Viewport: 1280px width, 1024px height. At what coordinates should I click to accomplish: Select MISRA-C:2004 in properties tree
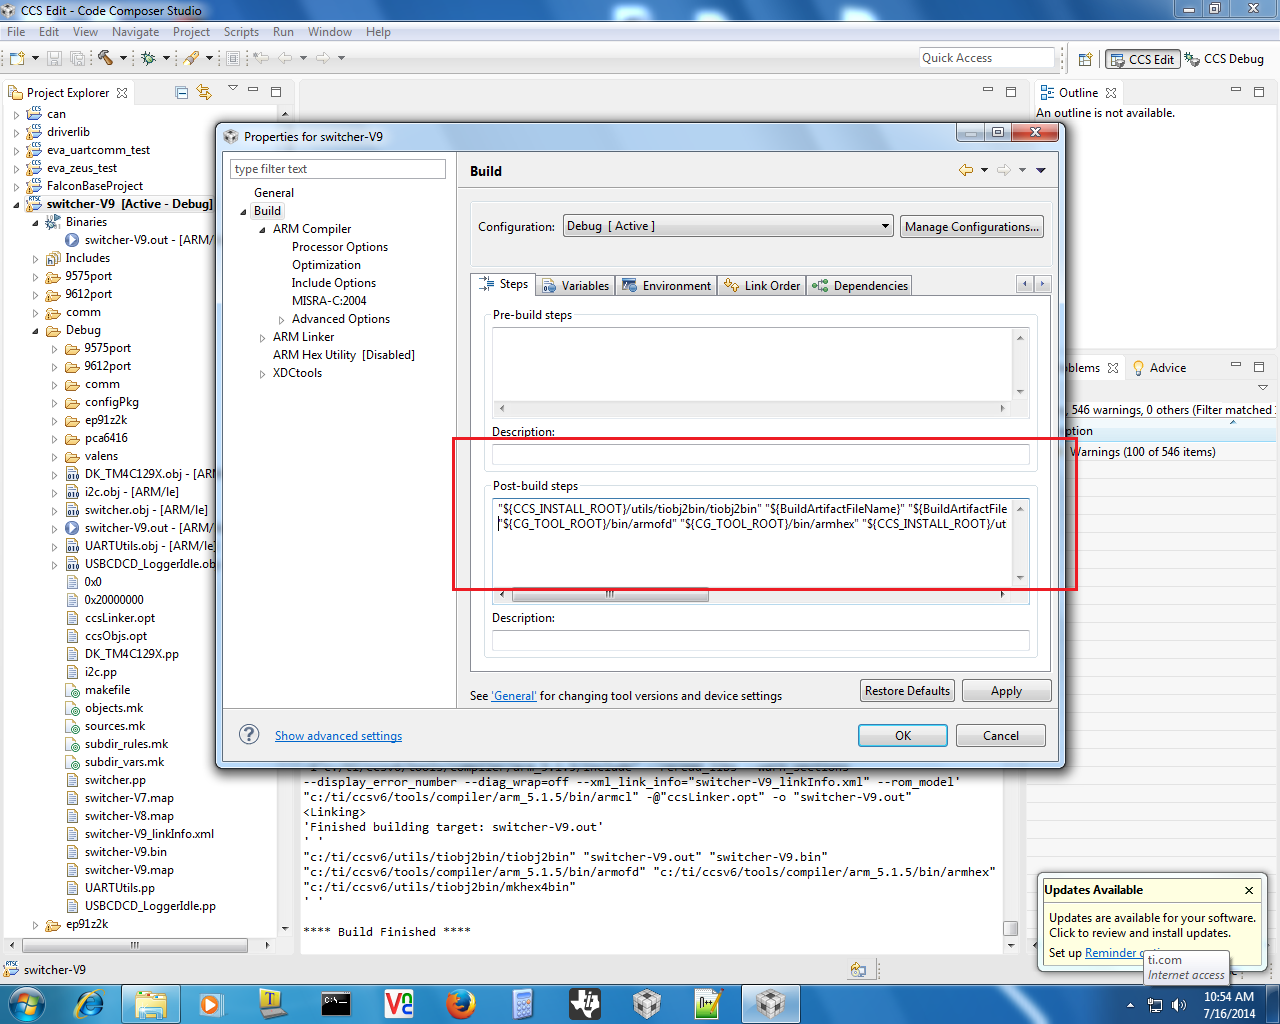click(329, 301)
